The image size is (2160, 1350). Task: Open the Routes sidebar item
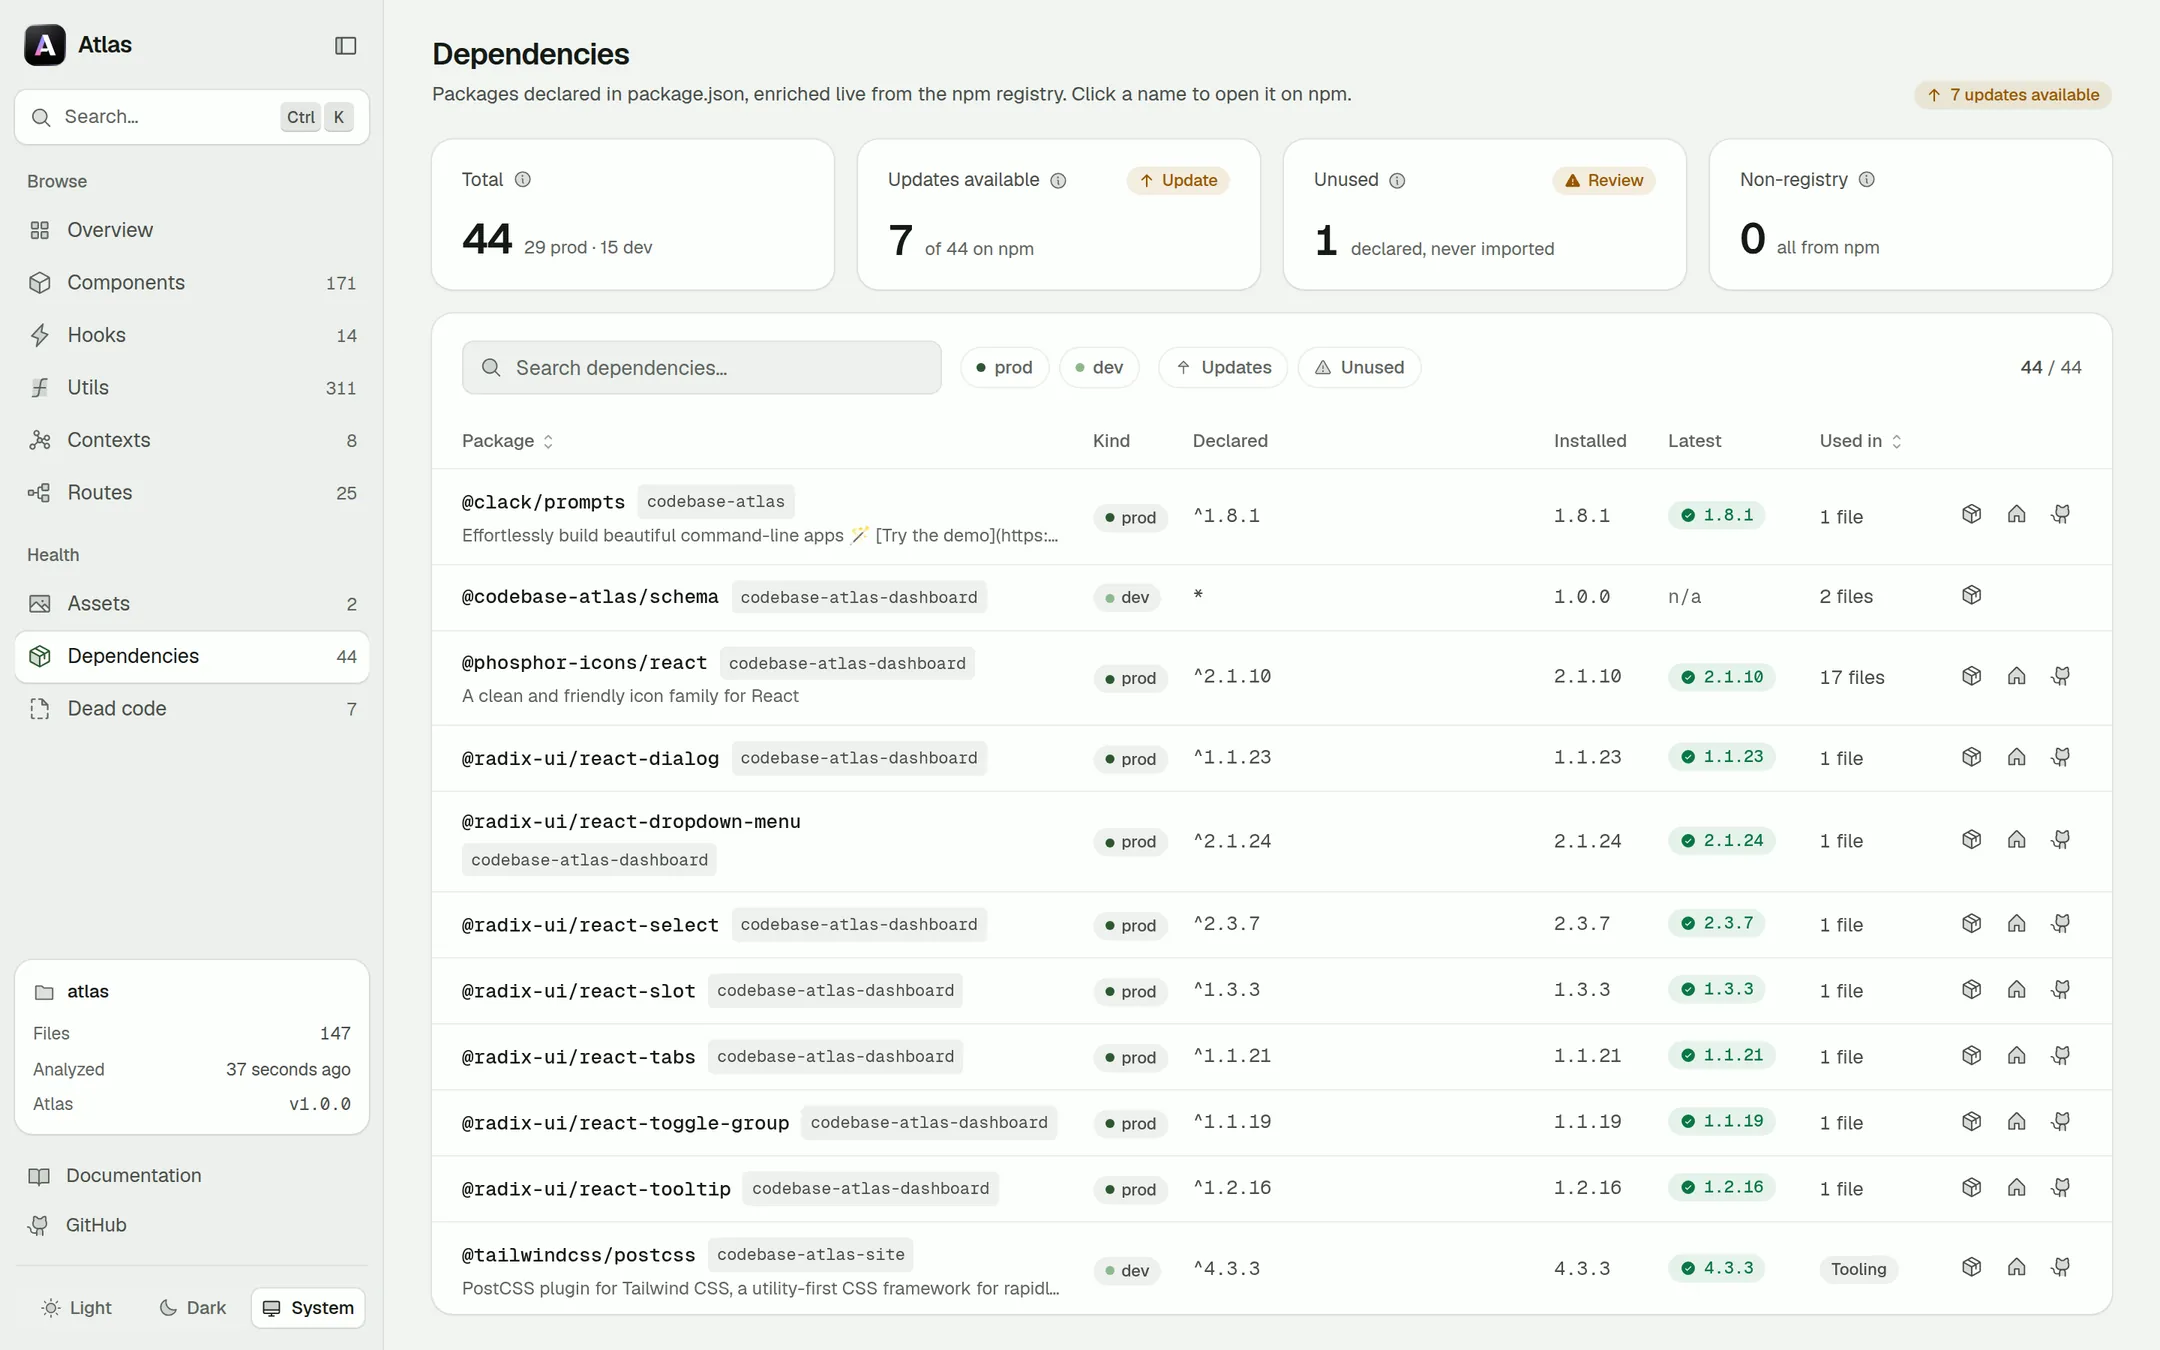pos(192,493)
